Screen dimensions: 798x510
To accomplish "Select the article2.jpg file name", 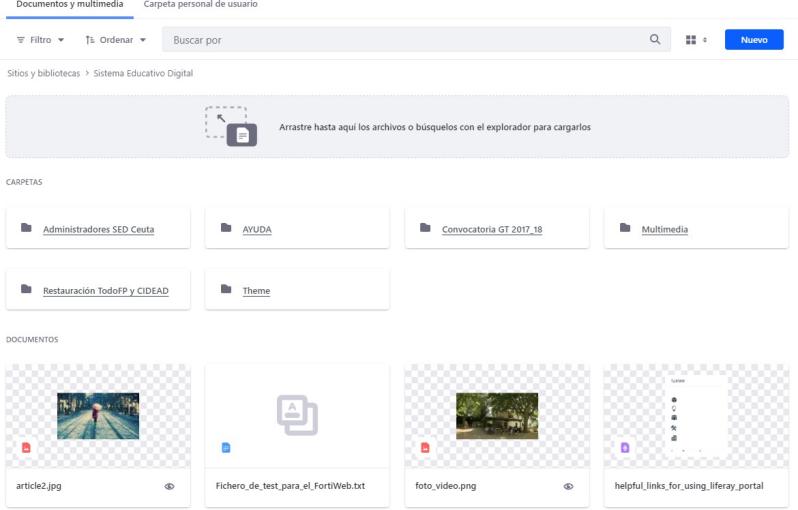I will click(x=39, y=486).
